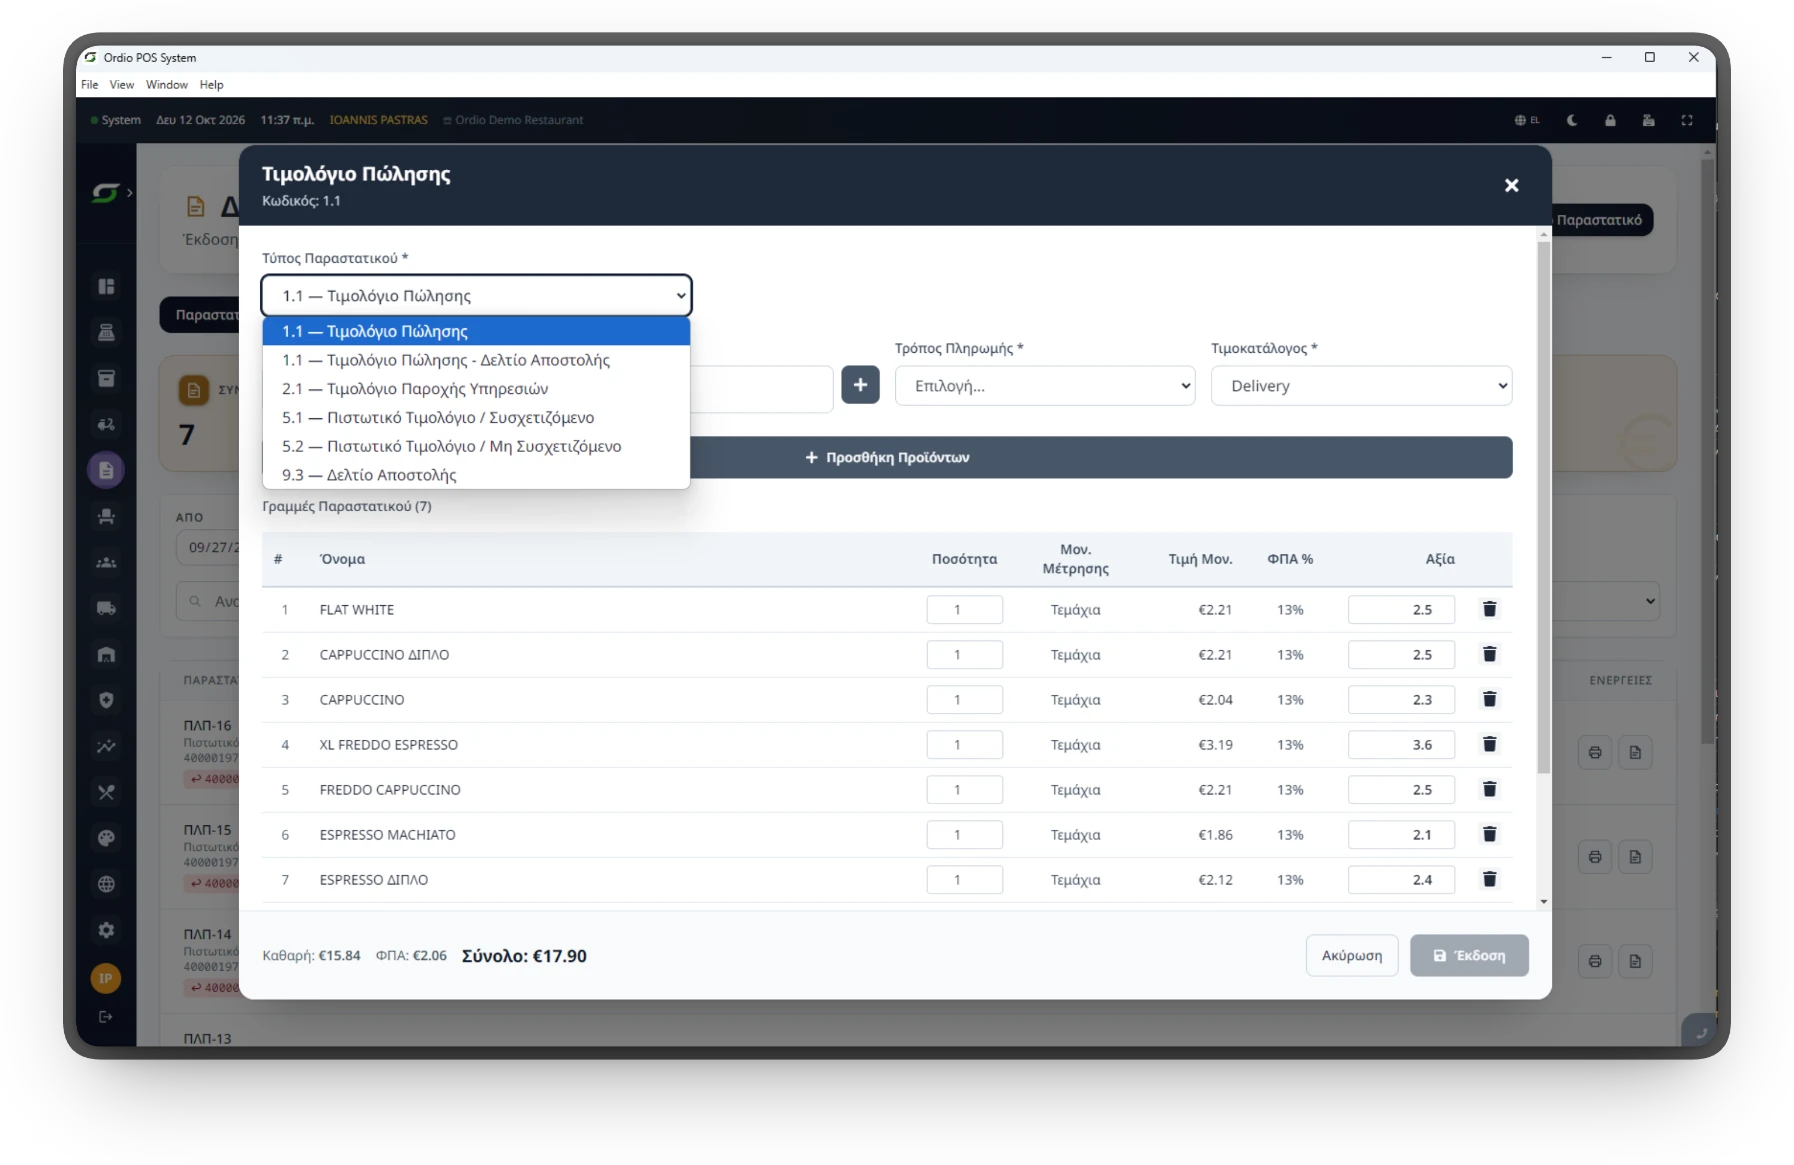Image resolution: width=1794 pixels, height=1165 pixels.
Task: Open the dashboard grid icon in the sidebar
Action: 106,287
